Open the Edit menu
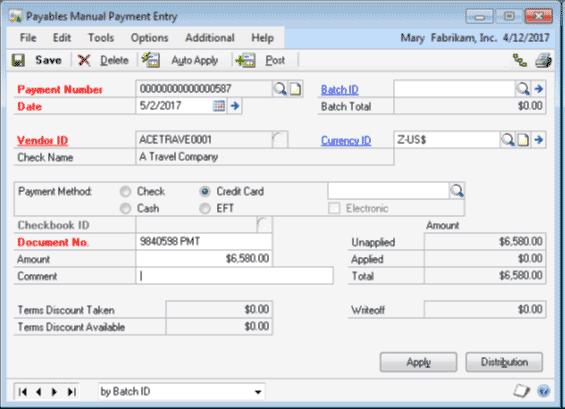565x409 pixels. pyautogui.click(x=62, y=38)
